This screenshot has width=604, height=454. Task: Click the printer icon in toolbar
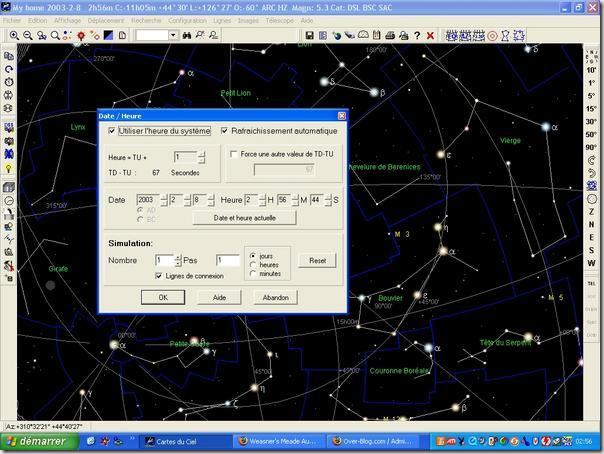point(390,35)
